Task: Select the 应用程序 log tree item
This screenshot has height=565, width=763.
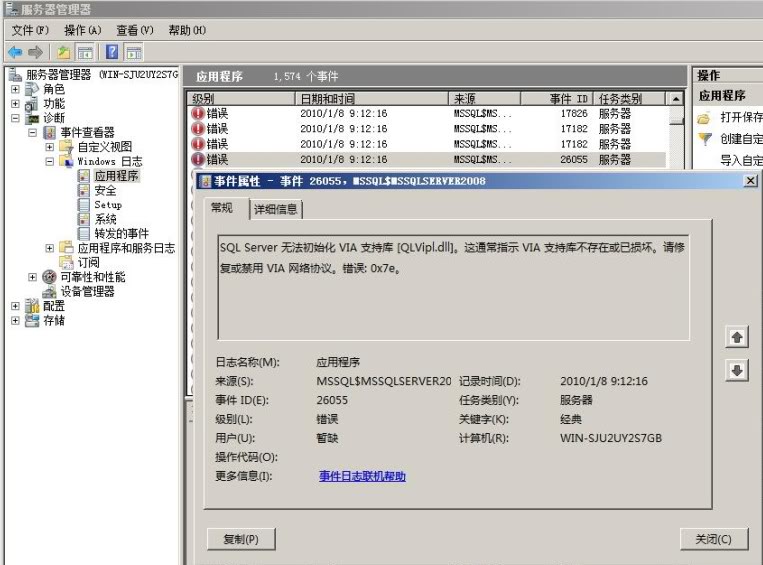Action: click(116, 176)
